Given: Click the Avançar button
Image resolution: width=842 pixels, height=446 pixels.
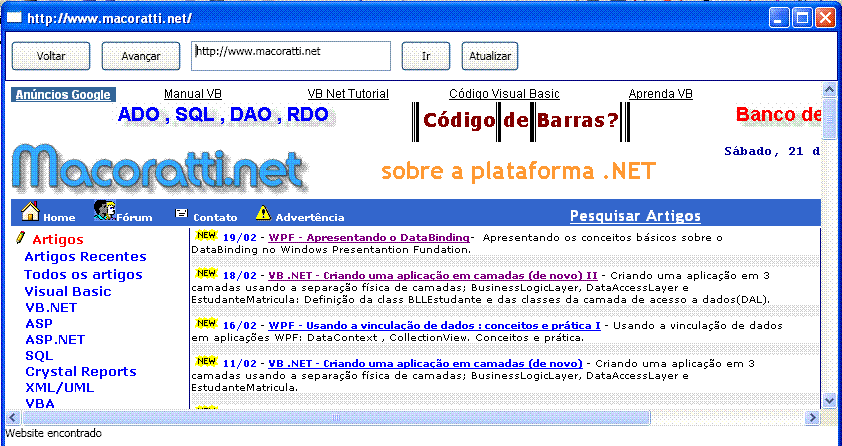Looking at the screenshot, I should pos(141,56).
